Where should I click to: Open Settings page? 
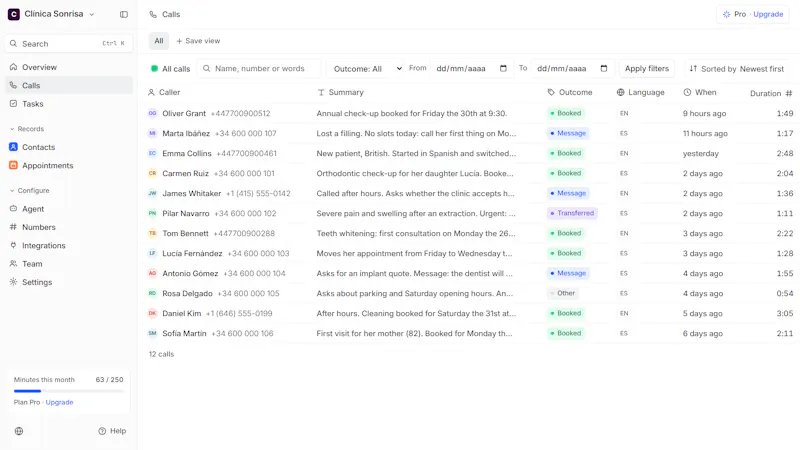(69, 282)
